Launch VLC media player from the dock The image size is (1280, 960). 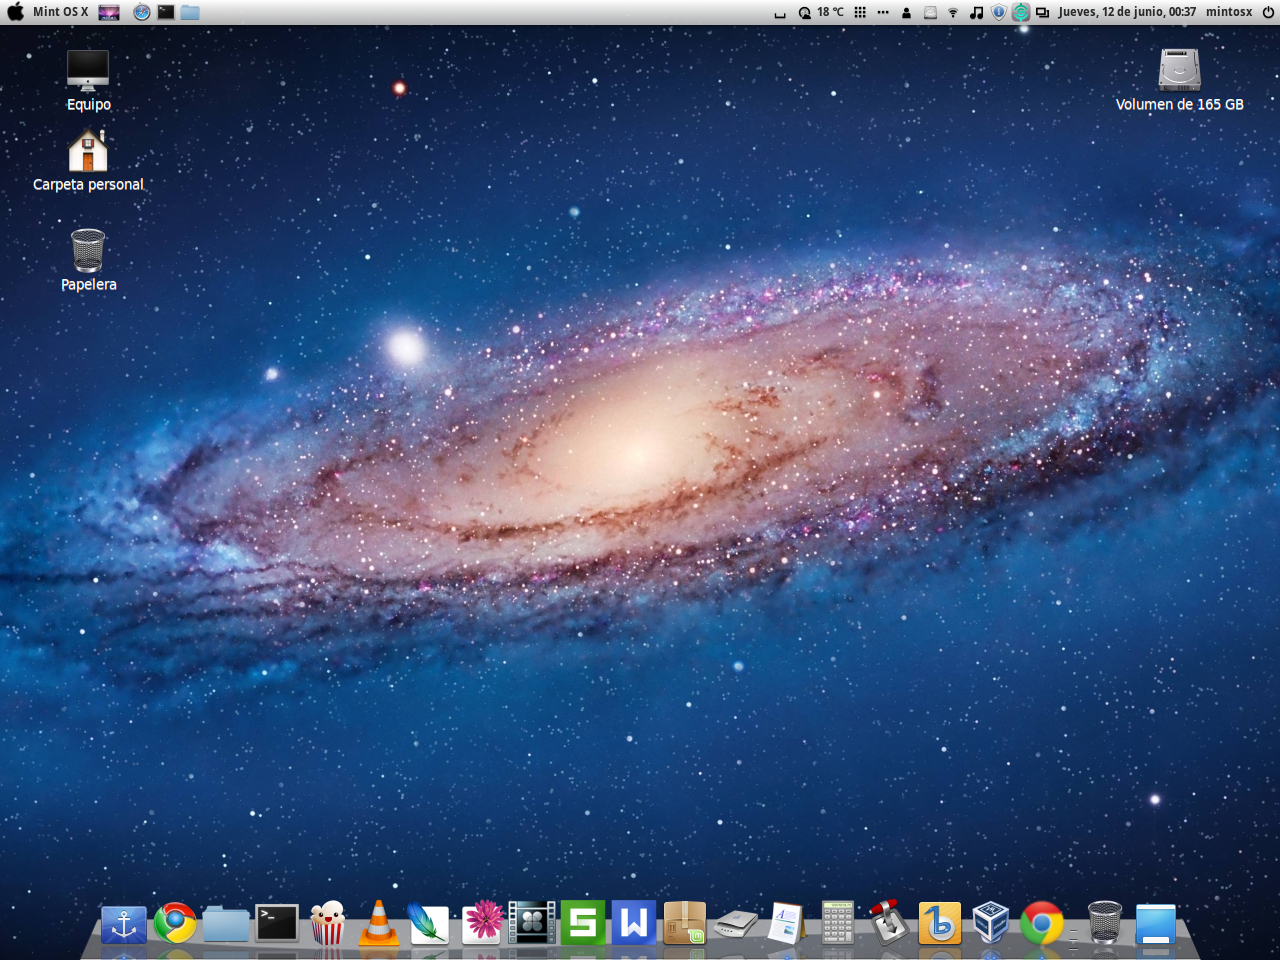pyautogui.click(x=379, y=922)
